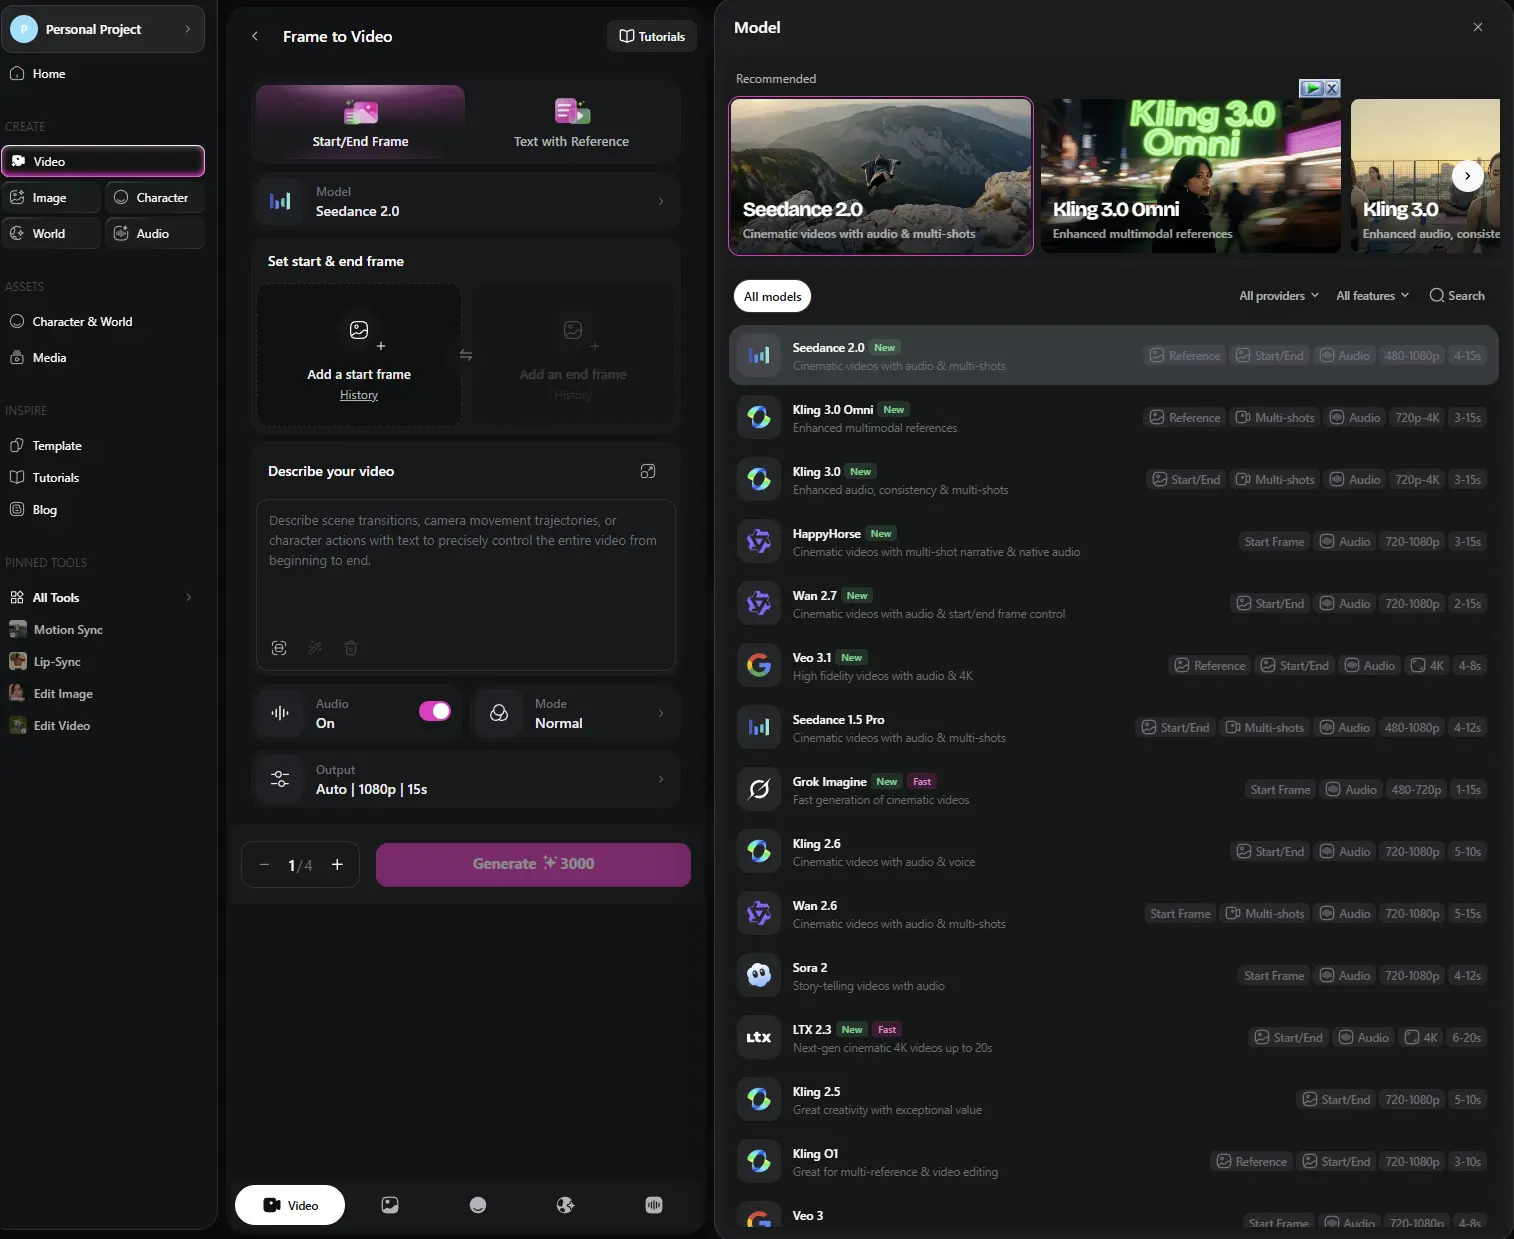Select Image under Create

[51, 198]
